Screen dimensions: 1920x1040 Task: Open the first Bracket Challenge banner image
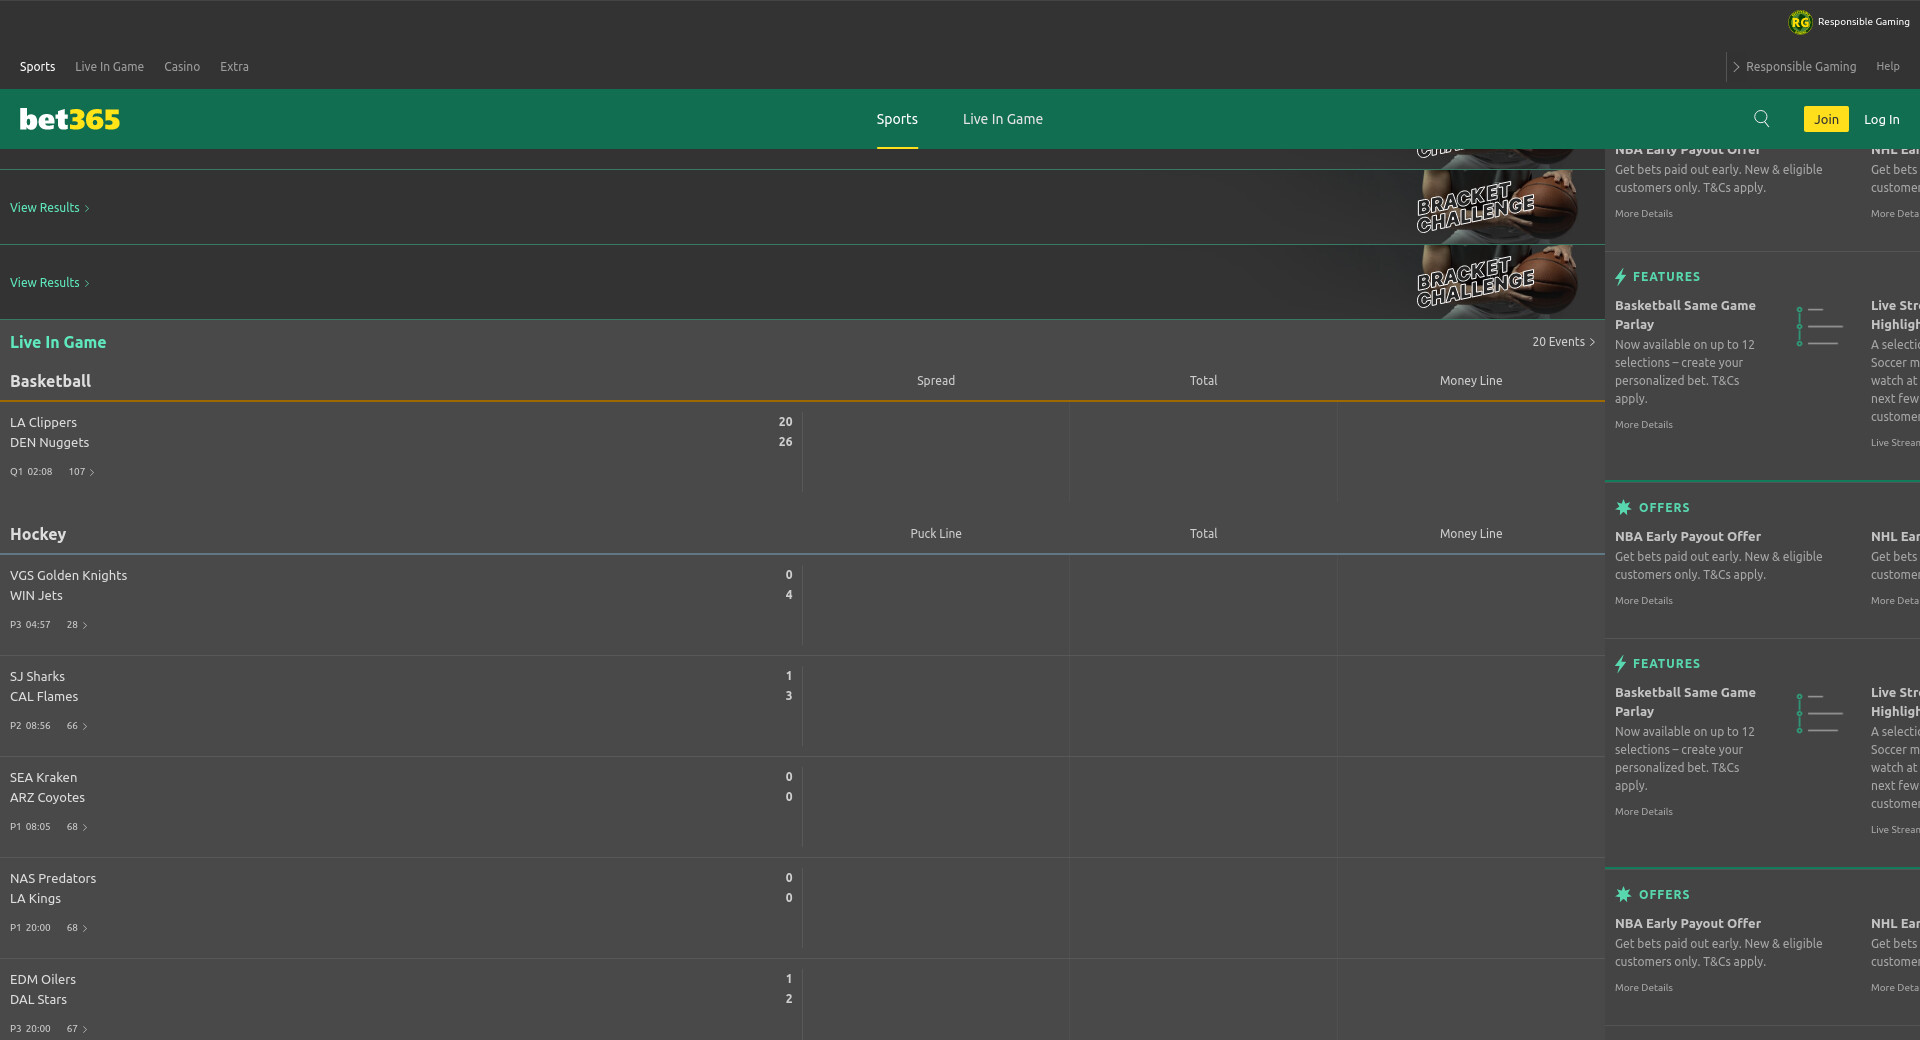1494,207
